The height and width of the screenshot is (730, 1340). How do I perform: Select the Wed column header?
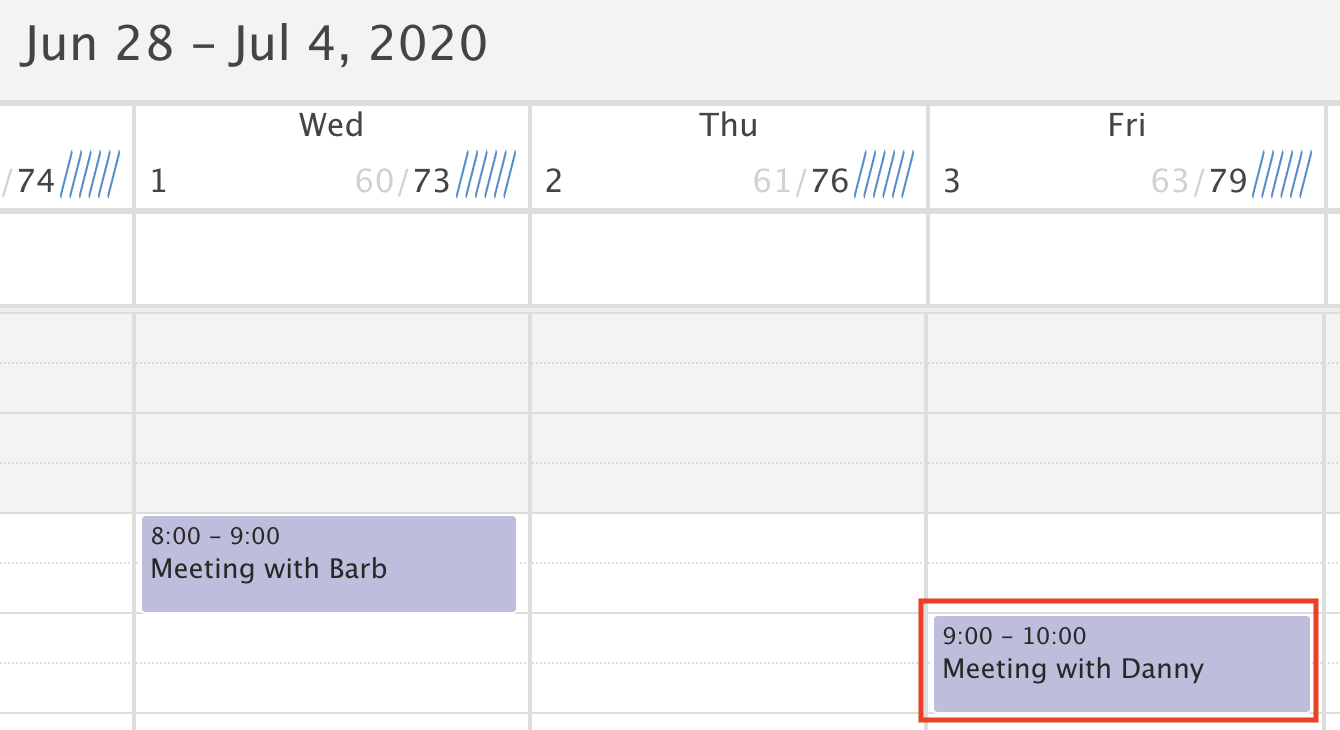click(x=331, y=126)
